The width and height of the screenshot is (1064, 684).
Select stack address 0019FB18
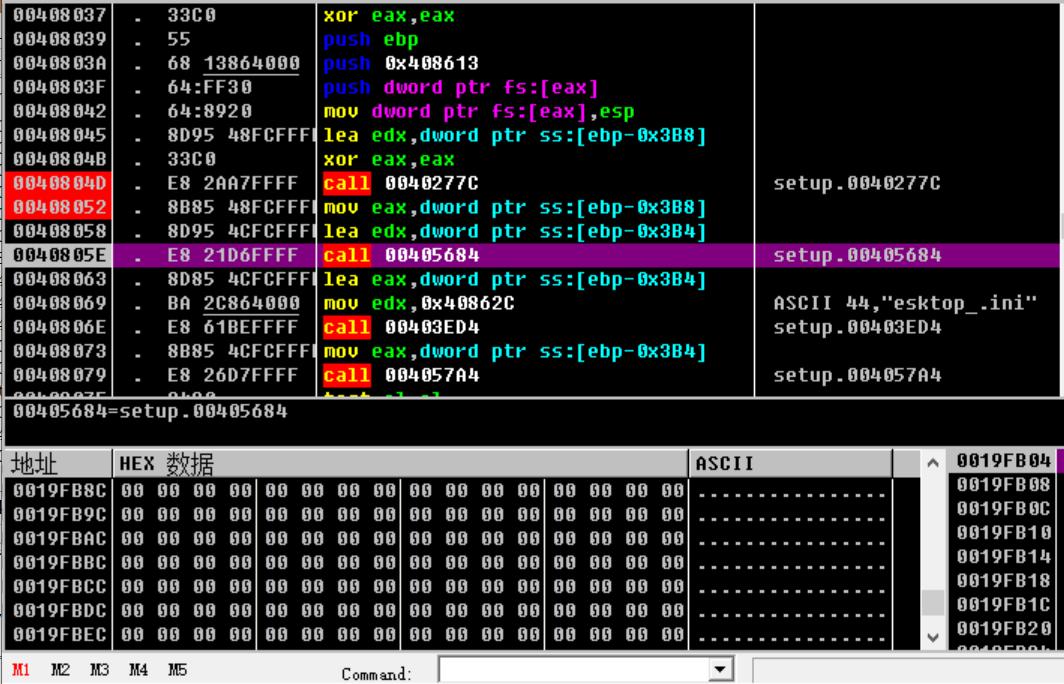pos(1004,581)
